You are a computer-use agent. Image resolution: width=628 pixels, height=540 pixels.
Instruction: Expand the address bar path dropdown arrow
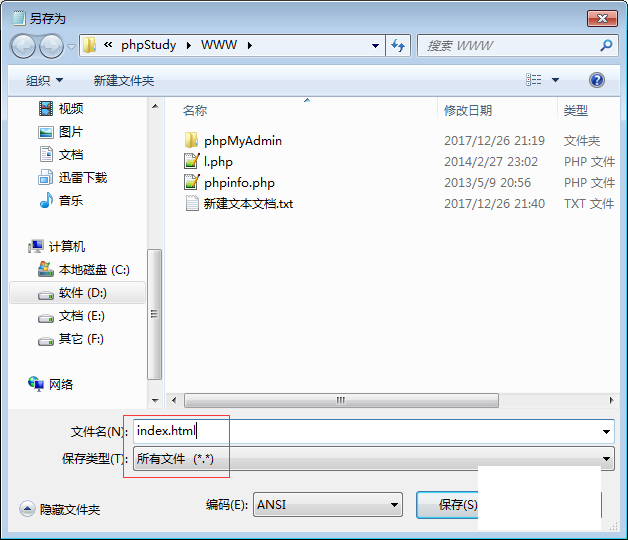click(x=375, y=46)
